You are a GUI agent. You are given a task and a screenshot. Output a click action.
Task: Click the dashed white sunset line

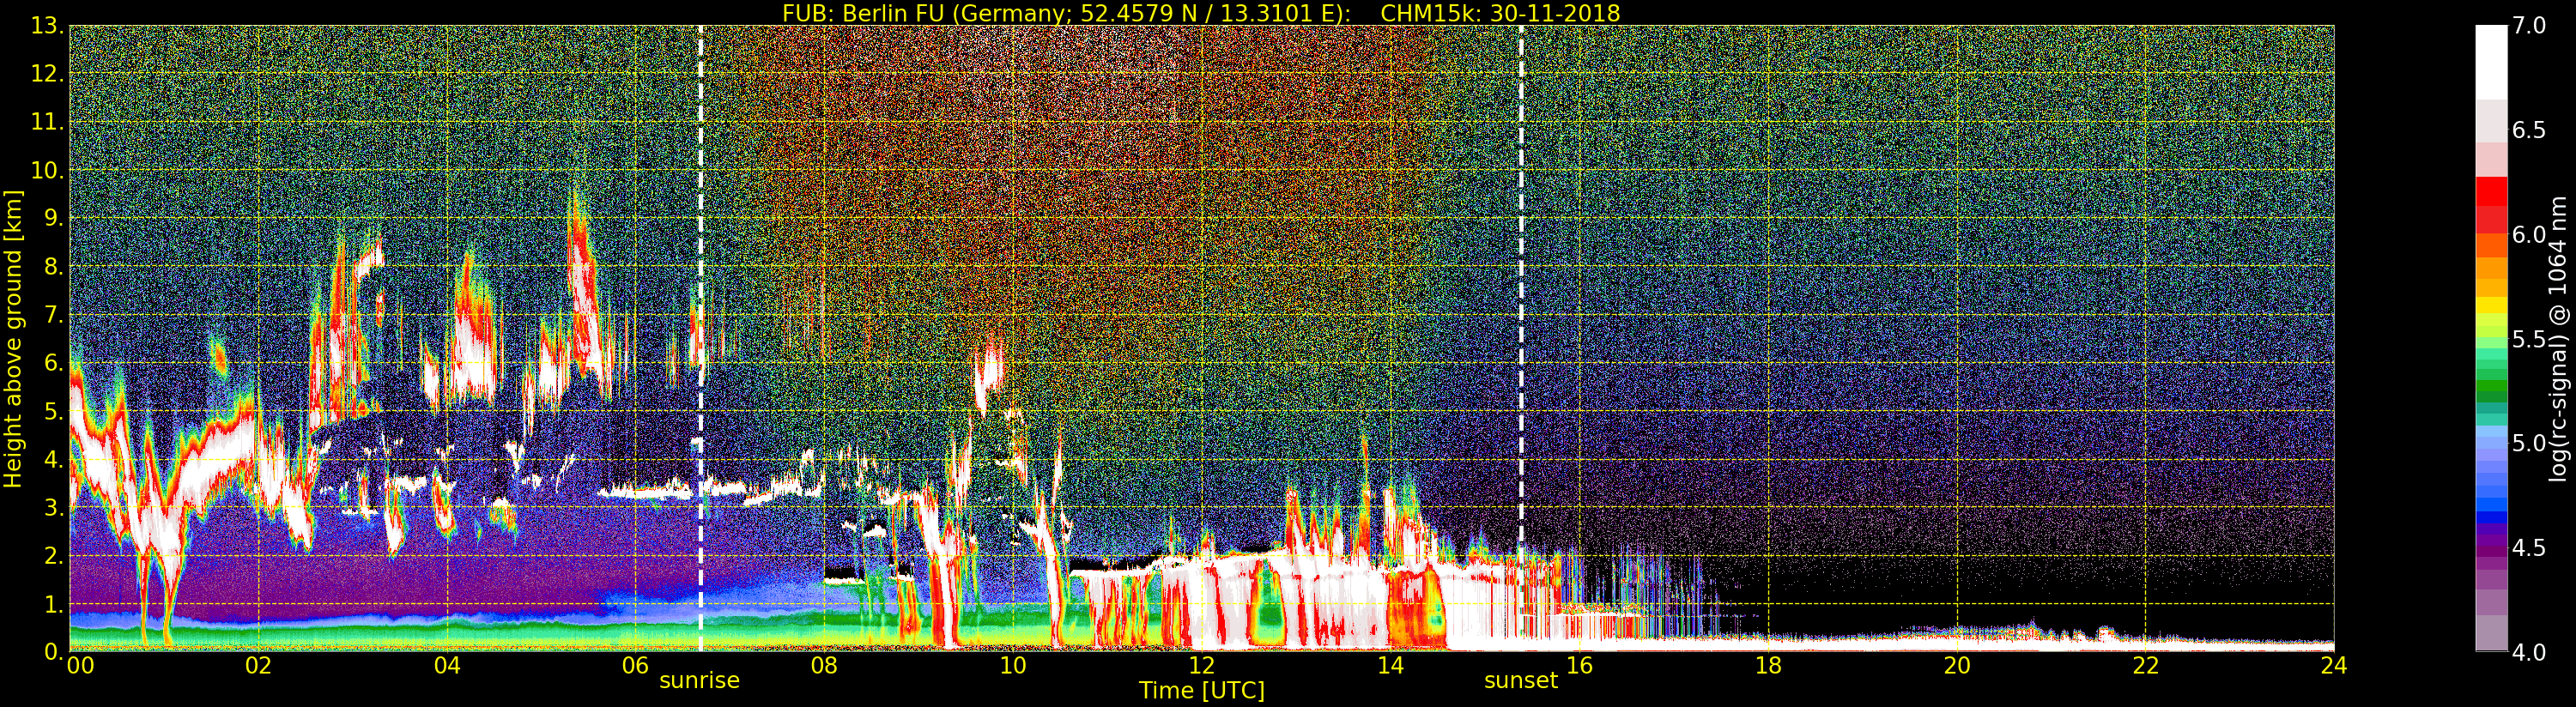[1521, 339]
